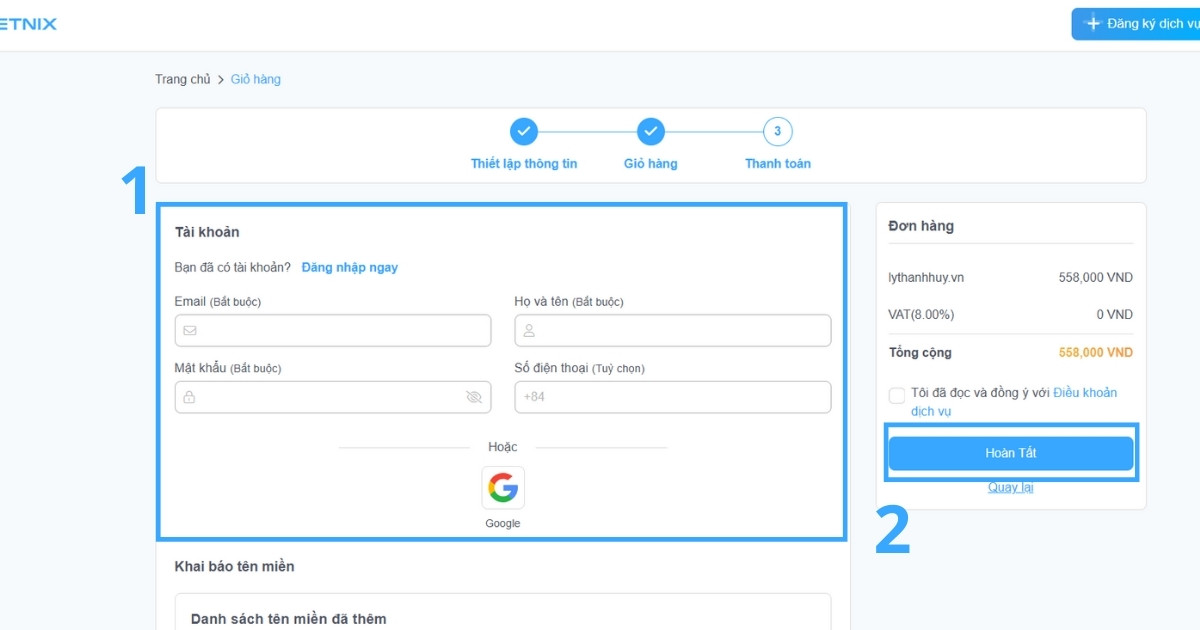This screenshot has height=630, width=1200.
Task: Click the envelope icon in Email field
Action: pos(190,331)
